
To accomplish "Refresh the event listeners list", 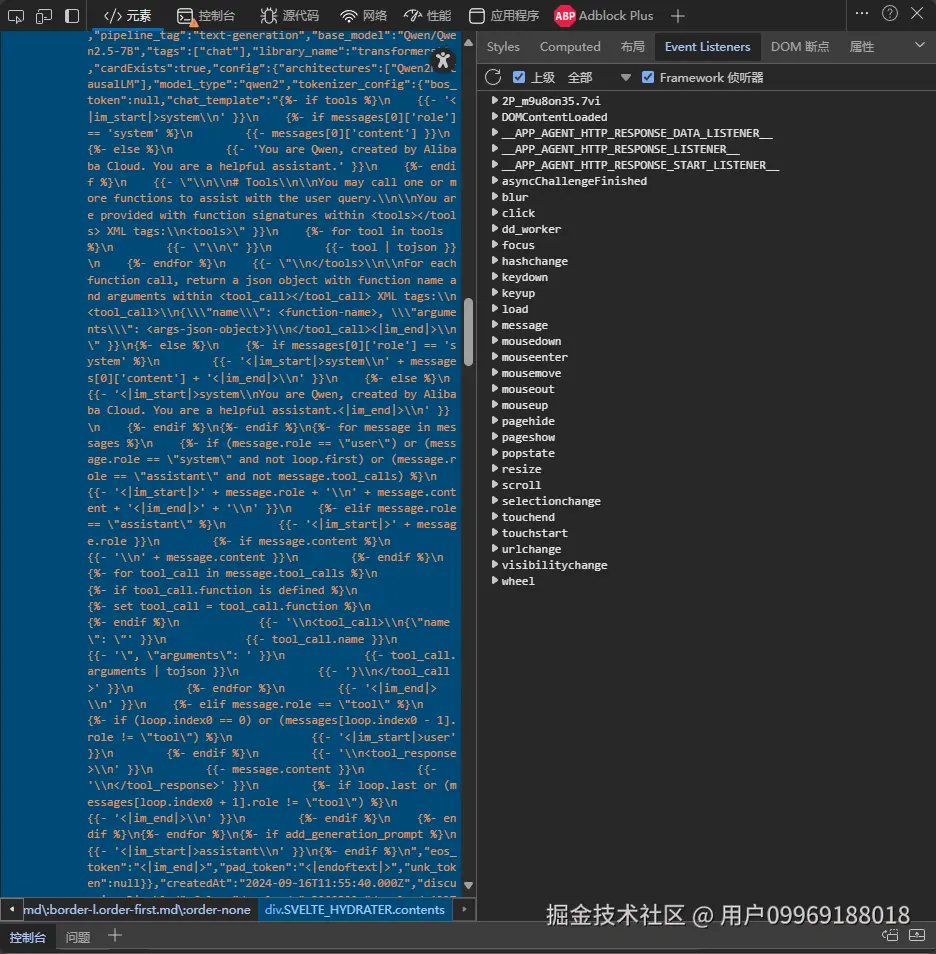I will [493, 77].
